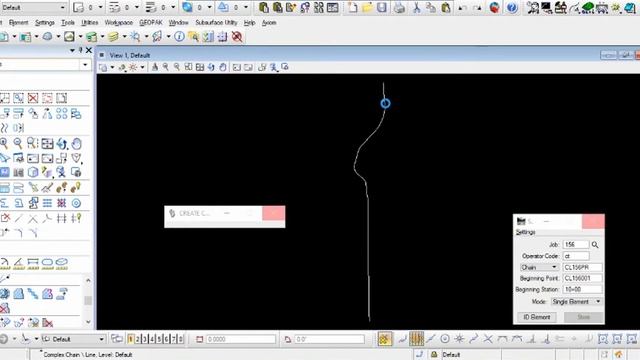Select the red X delete-fence icon in left toolbox
The width and height of the screenshot is (640, 360).
pos(33,98)
